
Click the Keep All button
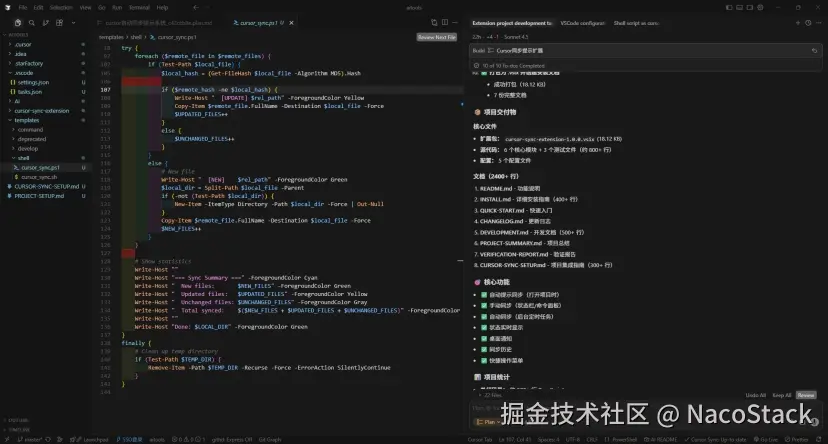pos(782,395)
